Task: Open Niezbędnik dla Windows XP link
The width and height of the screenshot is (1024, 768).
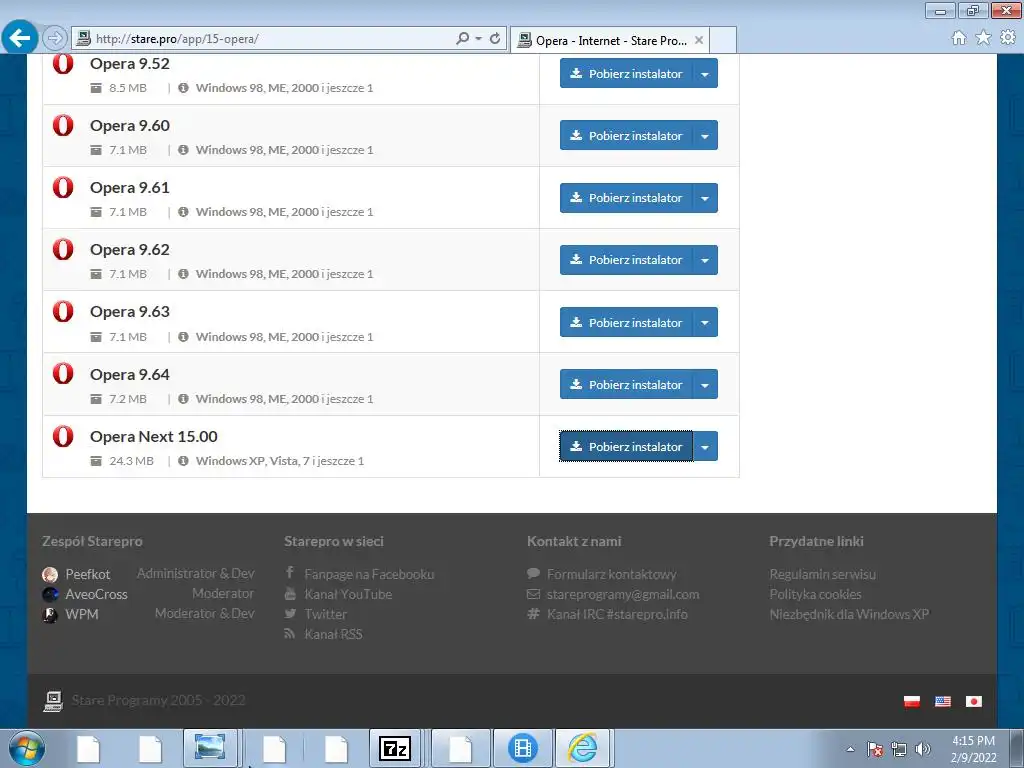Action: [849, 614]
